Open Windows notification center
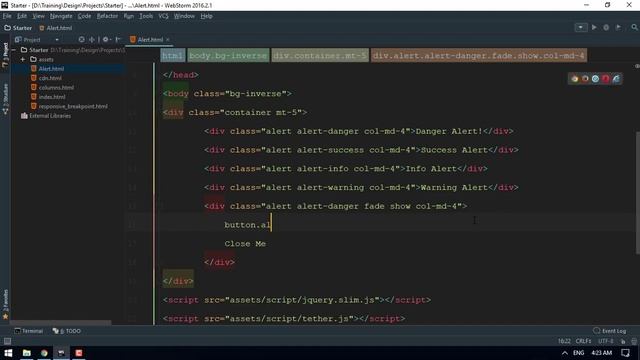640x360 pixels. point(625,353)
